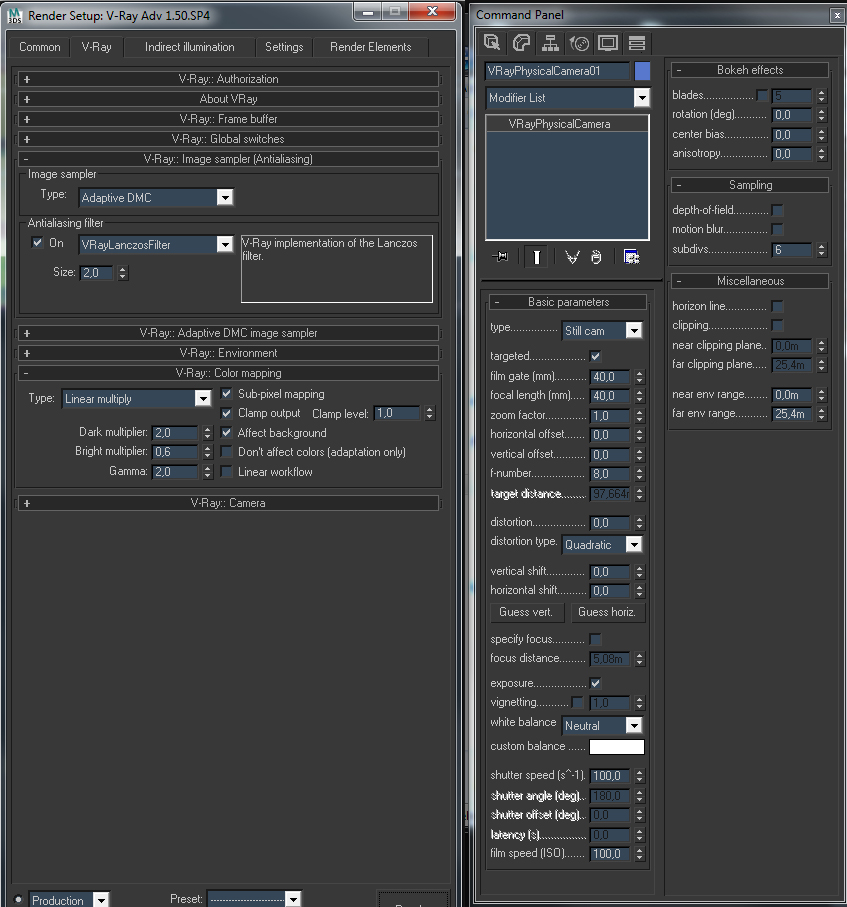Toggle Clamp output checkbox
847x907 pixels.
coord(226,413)
